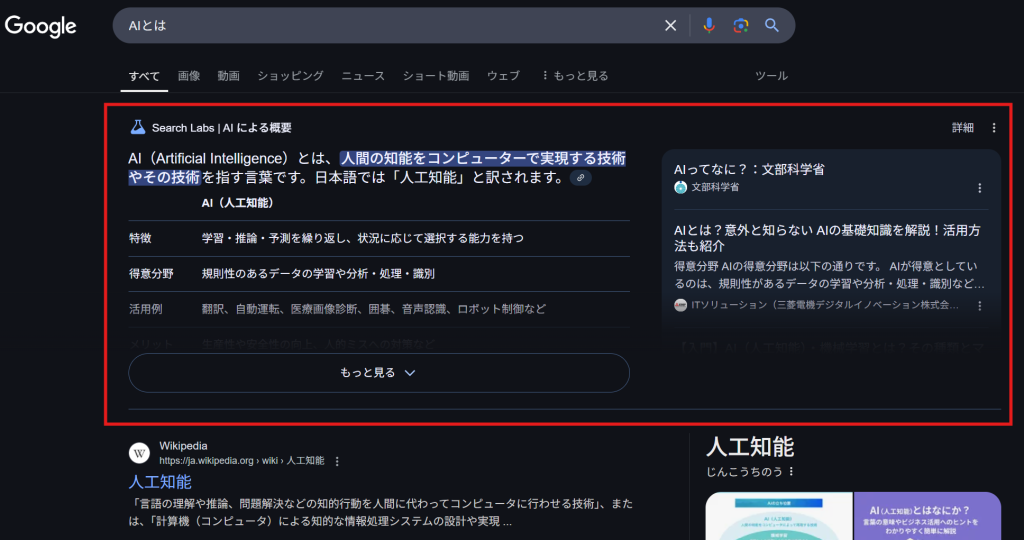Start voice search with the microphone icon
1024x540 pixels.
(709, 25)
